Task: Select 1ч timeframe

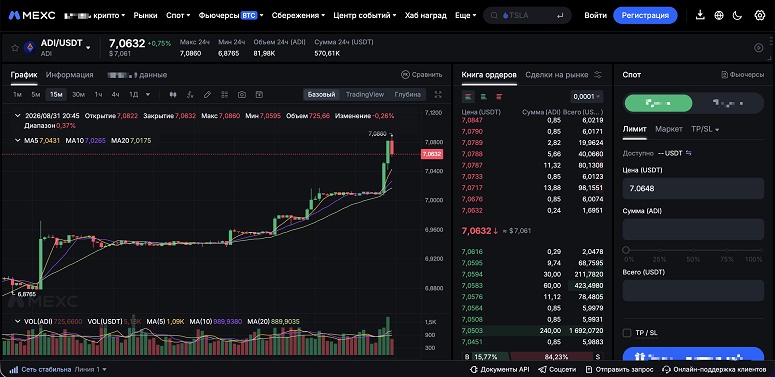Action: [x=98, y=94]
